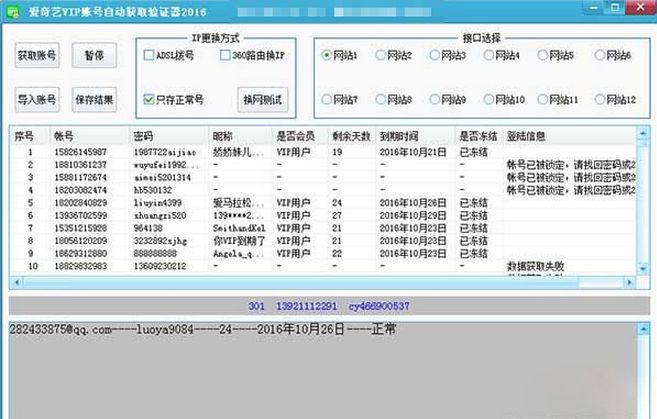Click the 保存结果 button
Viewport: 657px width, 419px height.
click(x=94, y=100)
